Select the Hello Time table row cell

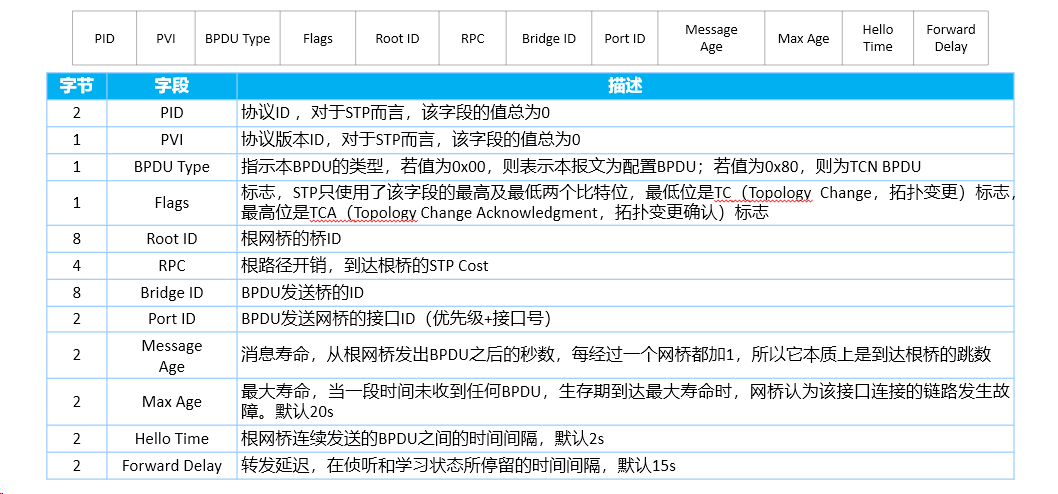(x=171, y=439)
